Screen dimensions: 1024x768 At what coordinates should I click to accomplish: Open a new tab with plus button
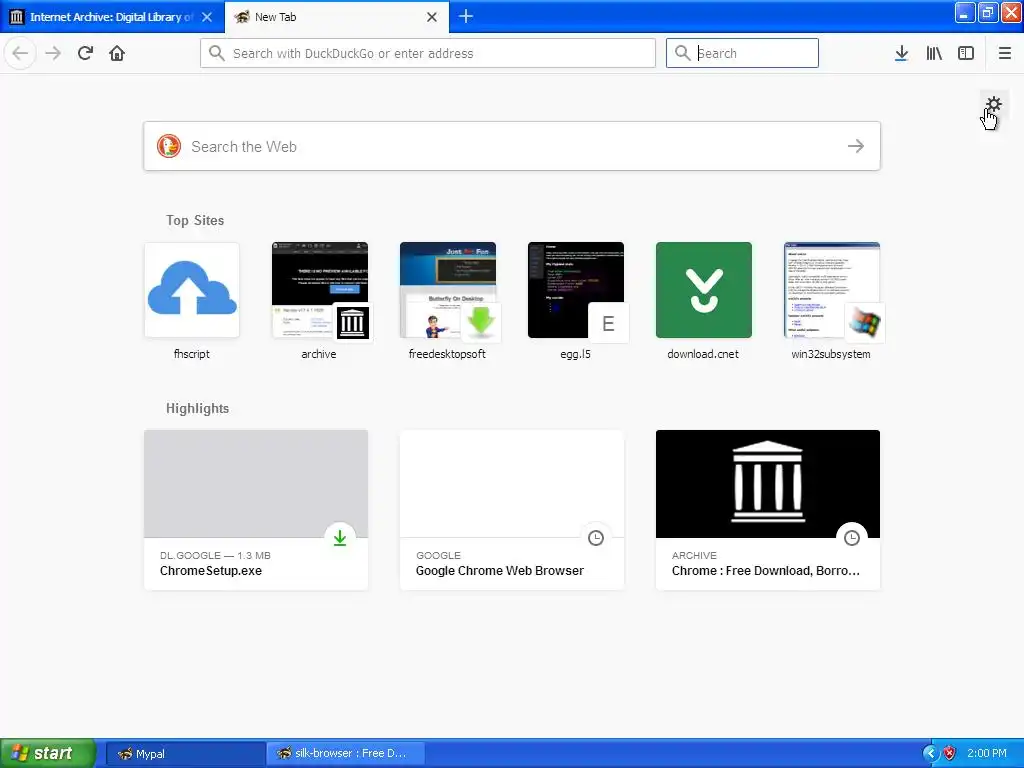[x=466, y=16]
